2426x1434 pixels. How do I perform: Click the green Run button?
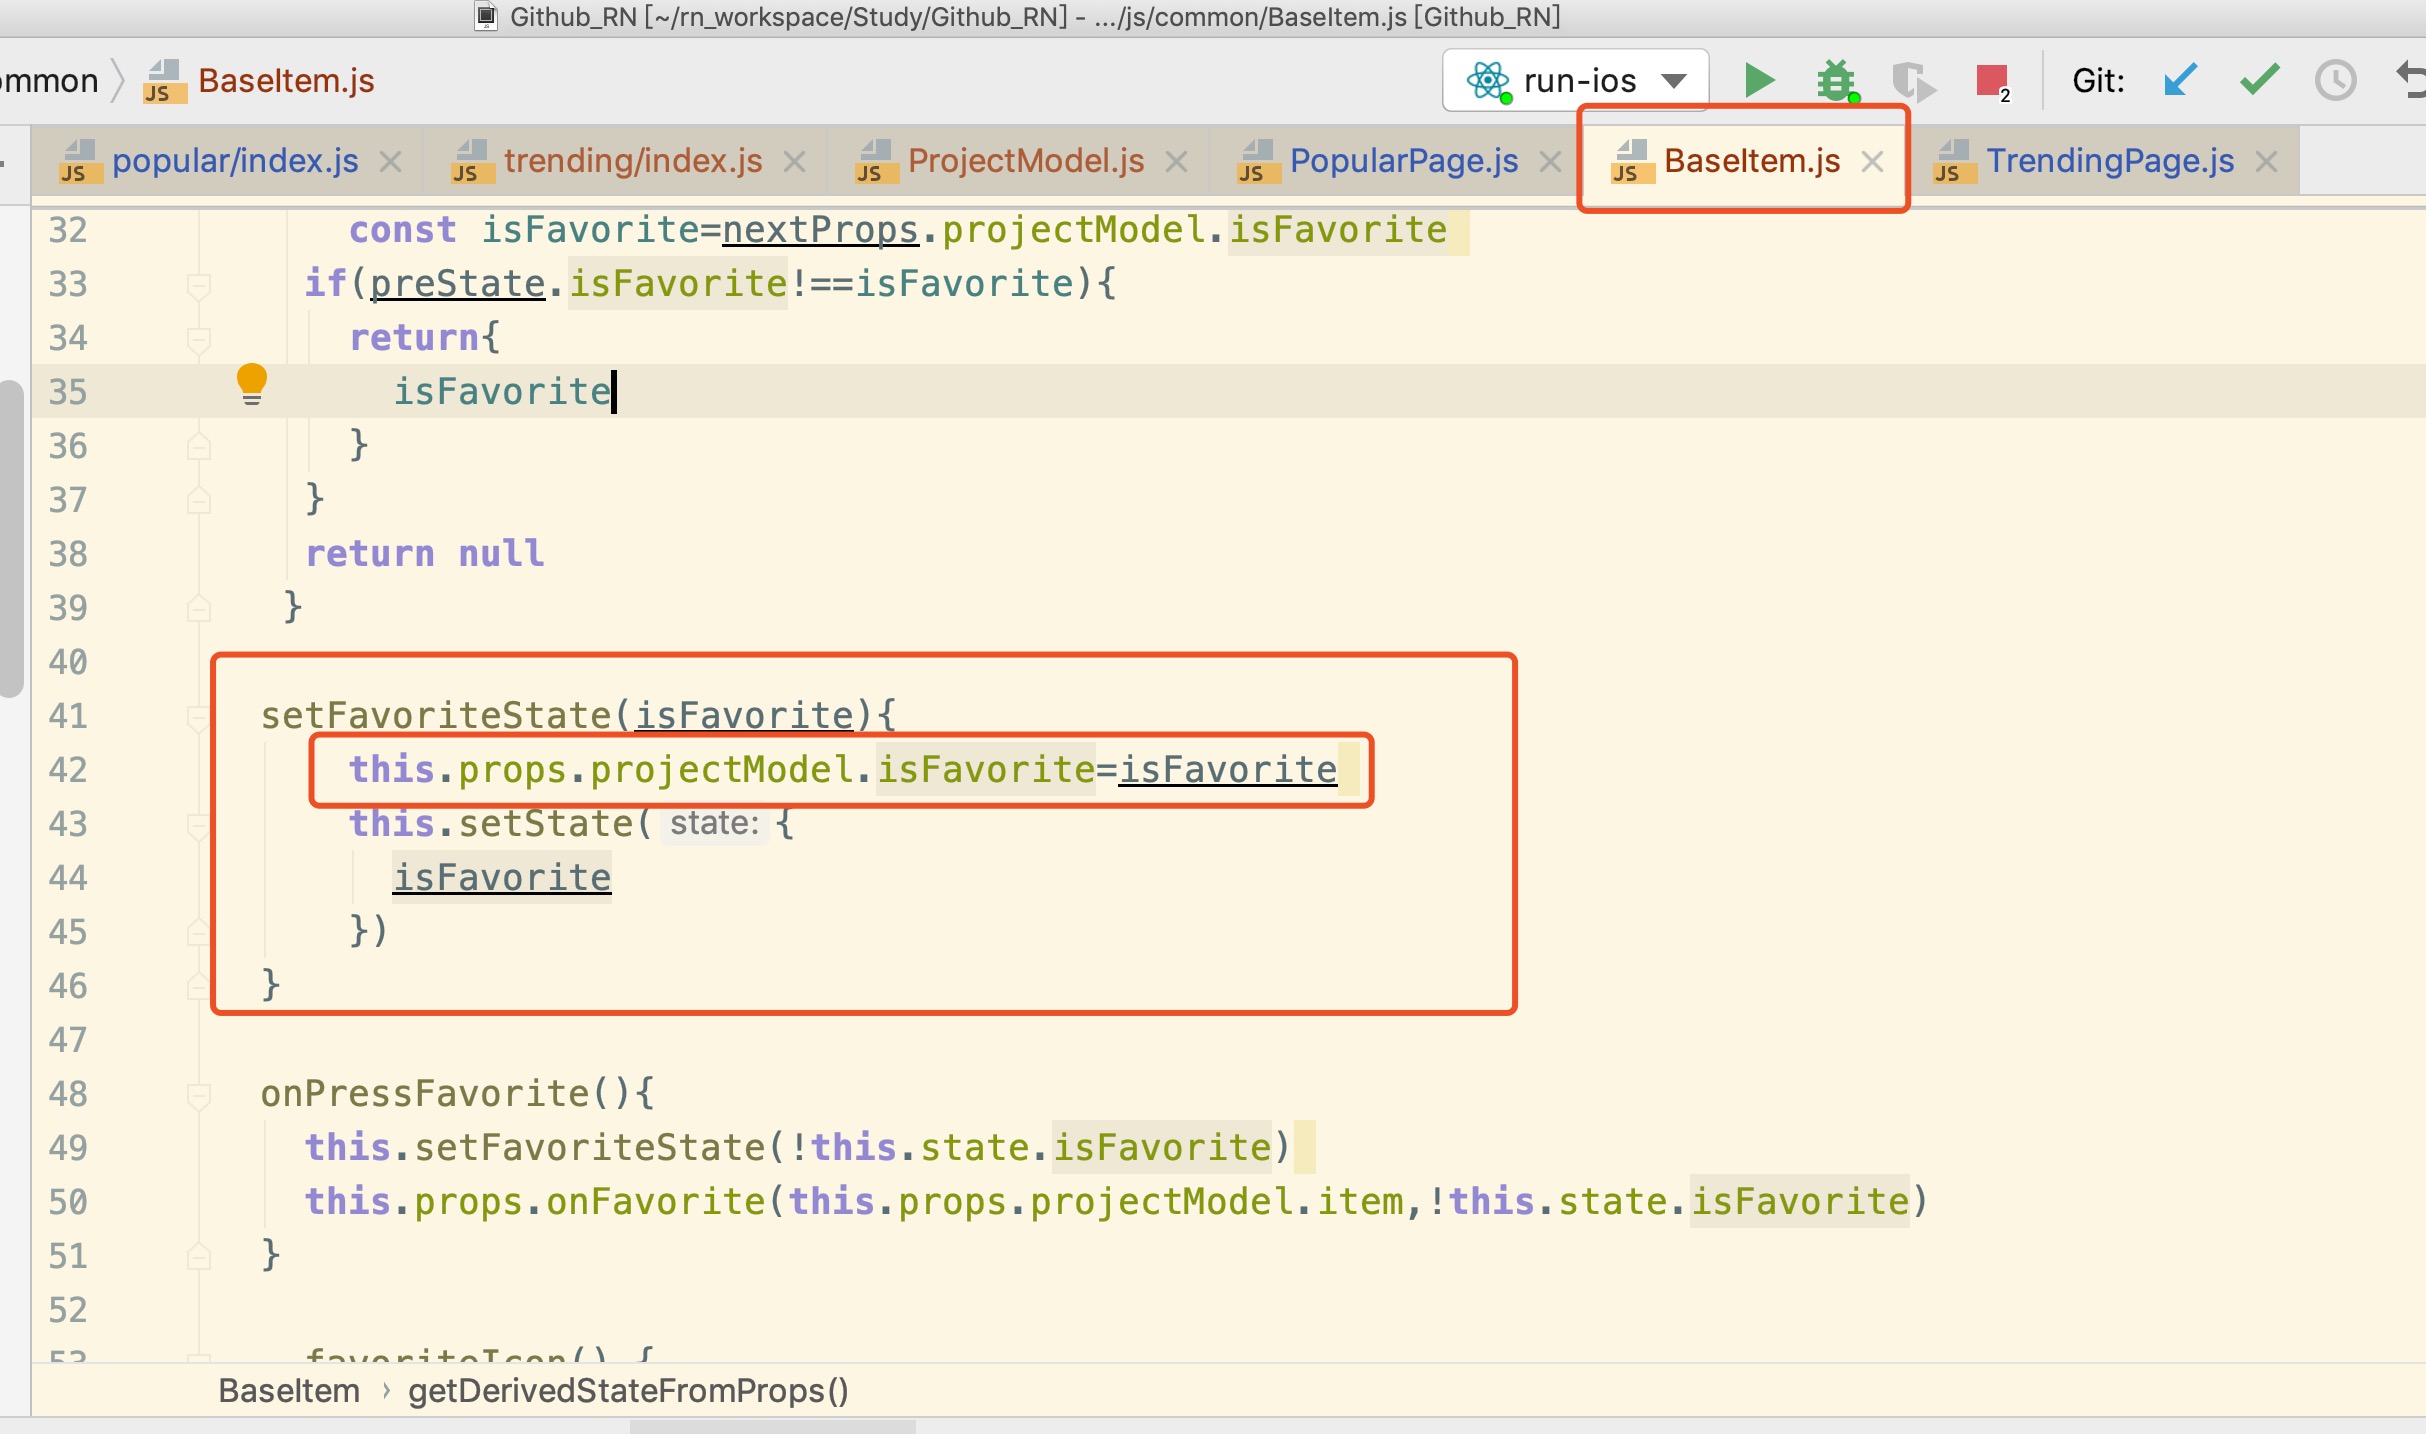pos(1759,80)
